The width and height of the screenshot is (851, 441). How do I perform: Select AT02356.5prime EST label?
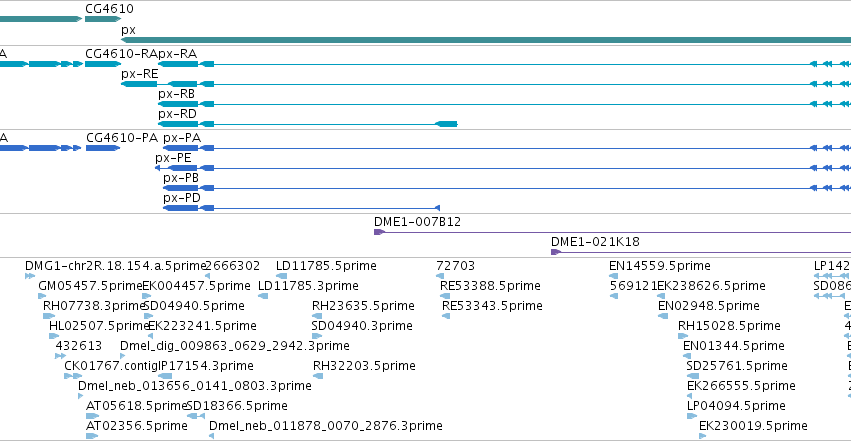click(137, 426)
